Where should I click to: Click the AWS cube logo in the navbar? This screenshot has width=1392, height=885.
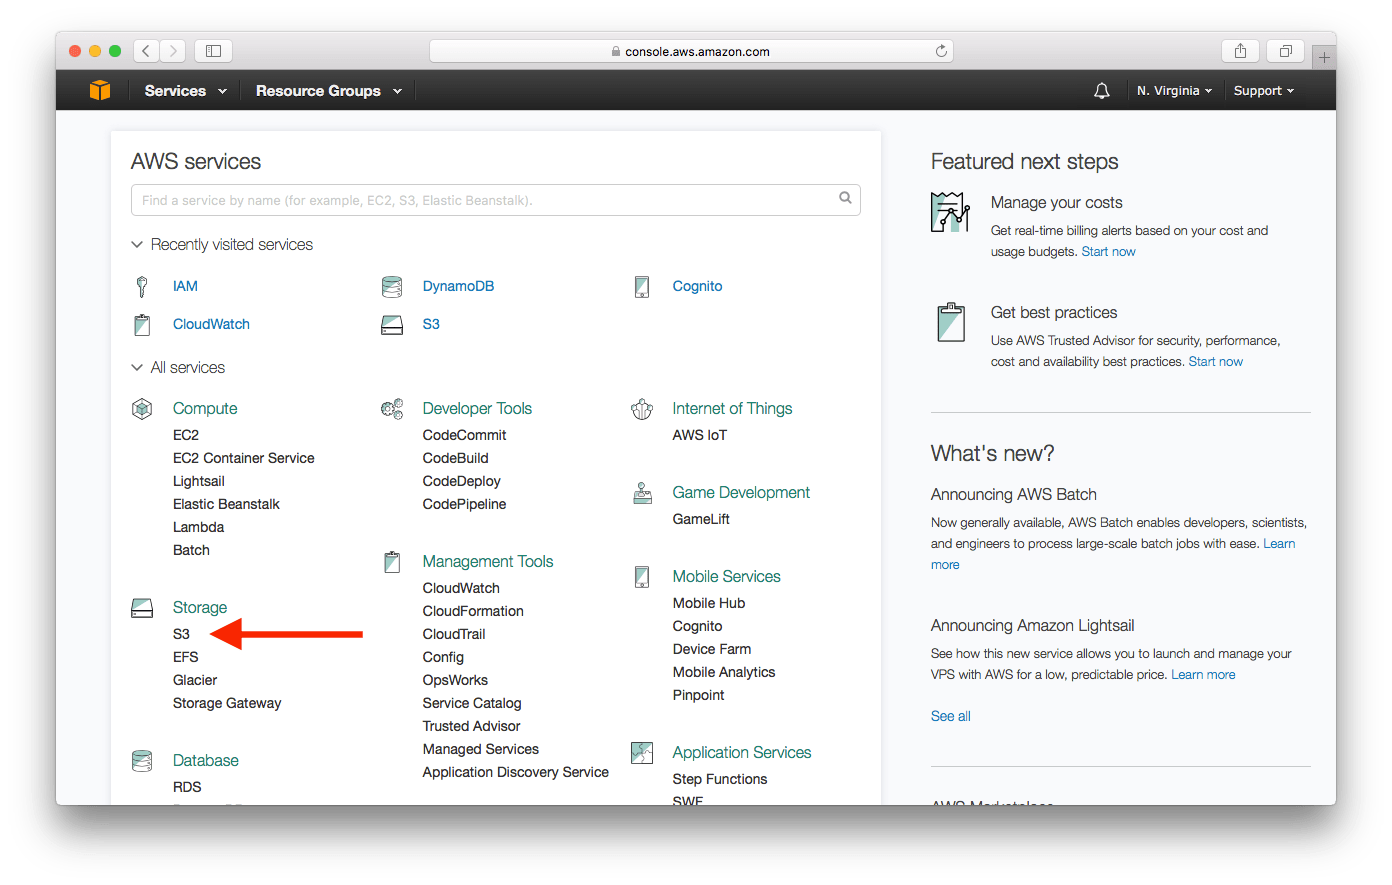tap(99, 90)
